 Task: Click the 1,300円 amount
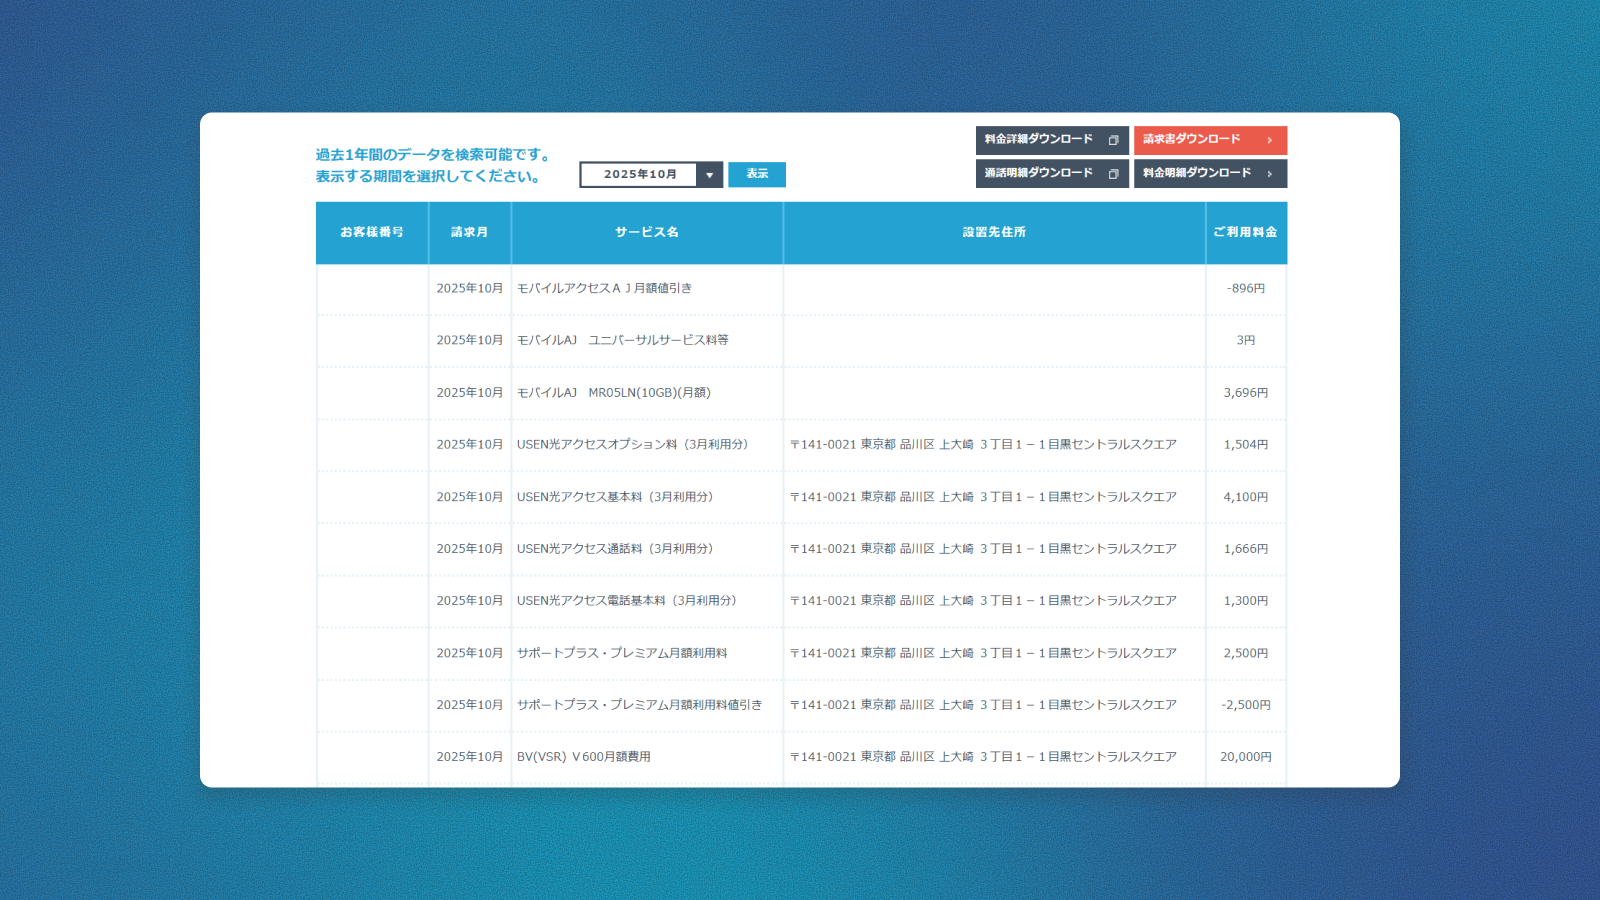[x=1246, y=601]
